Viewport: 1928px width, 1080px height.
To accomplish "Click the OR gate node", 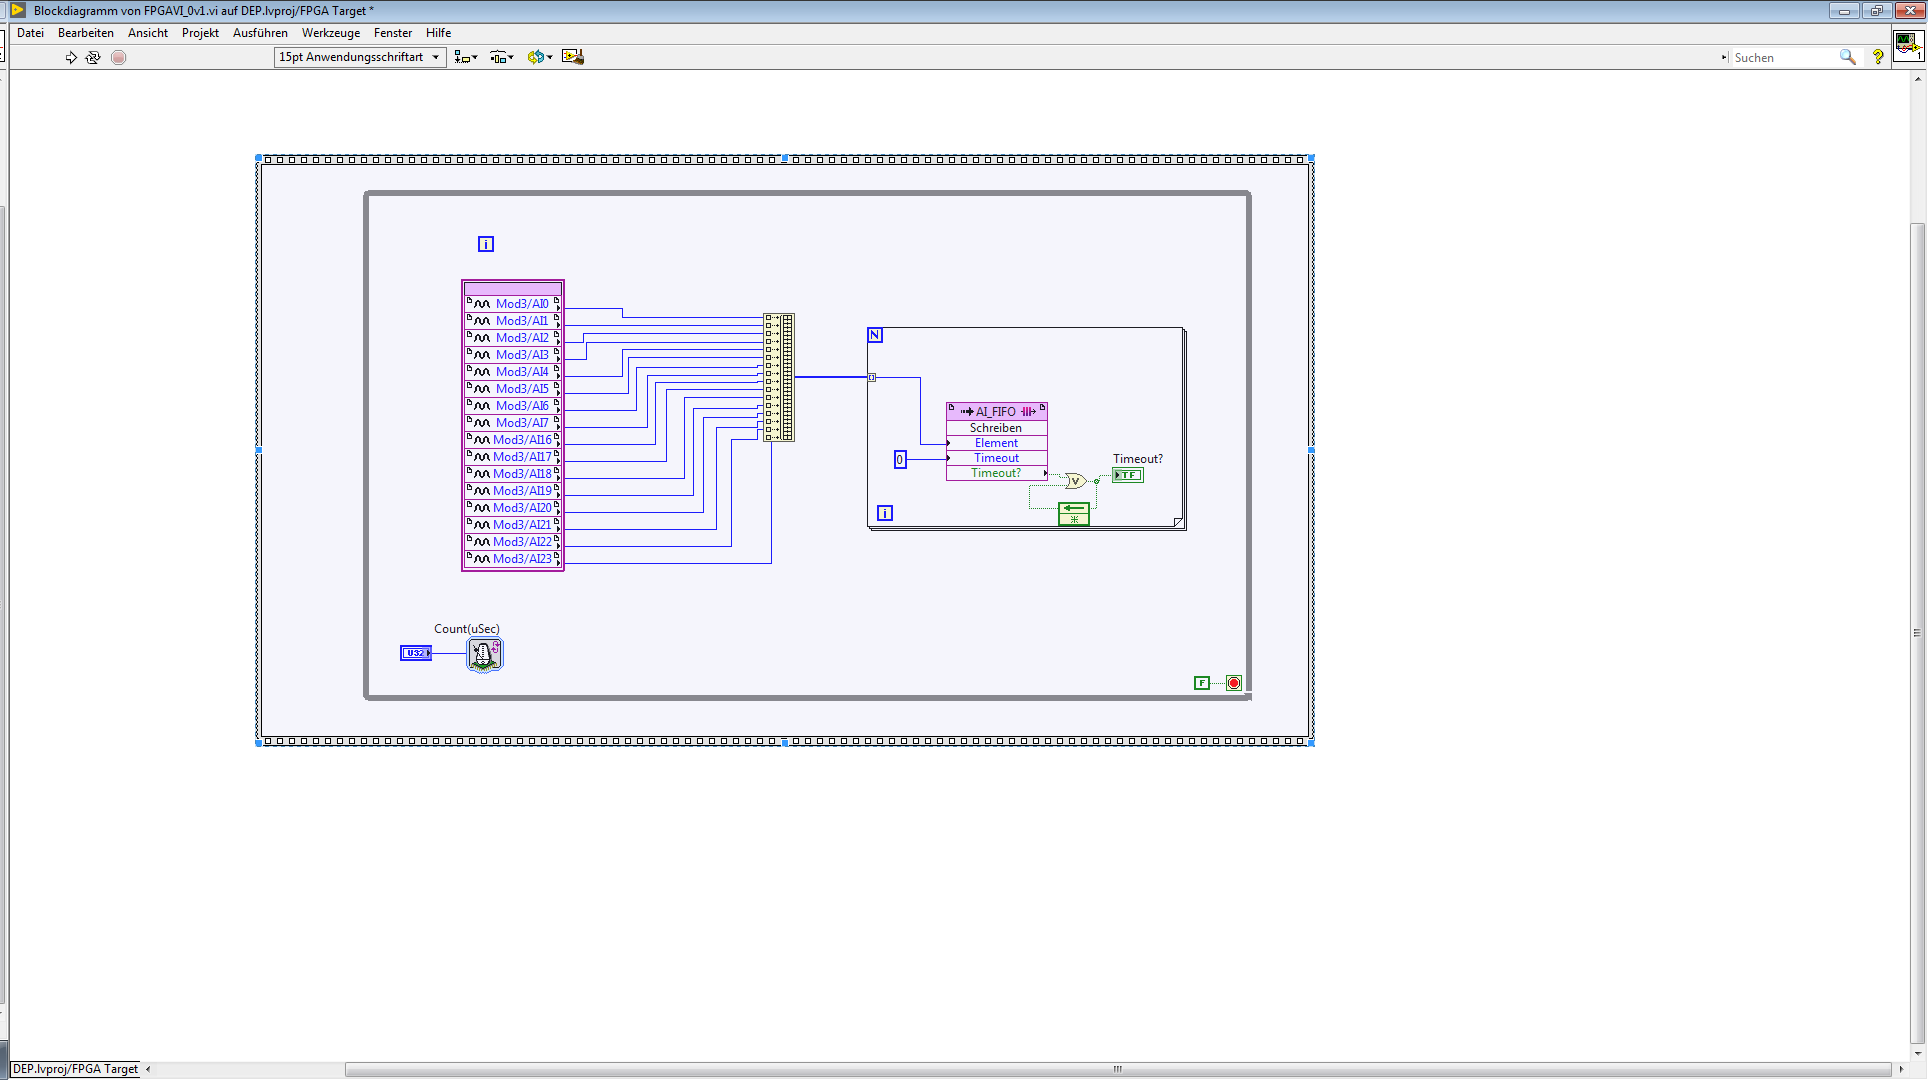I will point(1075,481).
